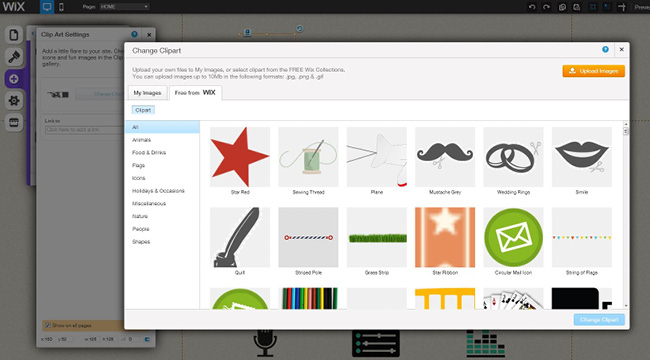Click the purple Add plus icon
The height and width of the screenshot is (360, 650).
[14, 79]
